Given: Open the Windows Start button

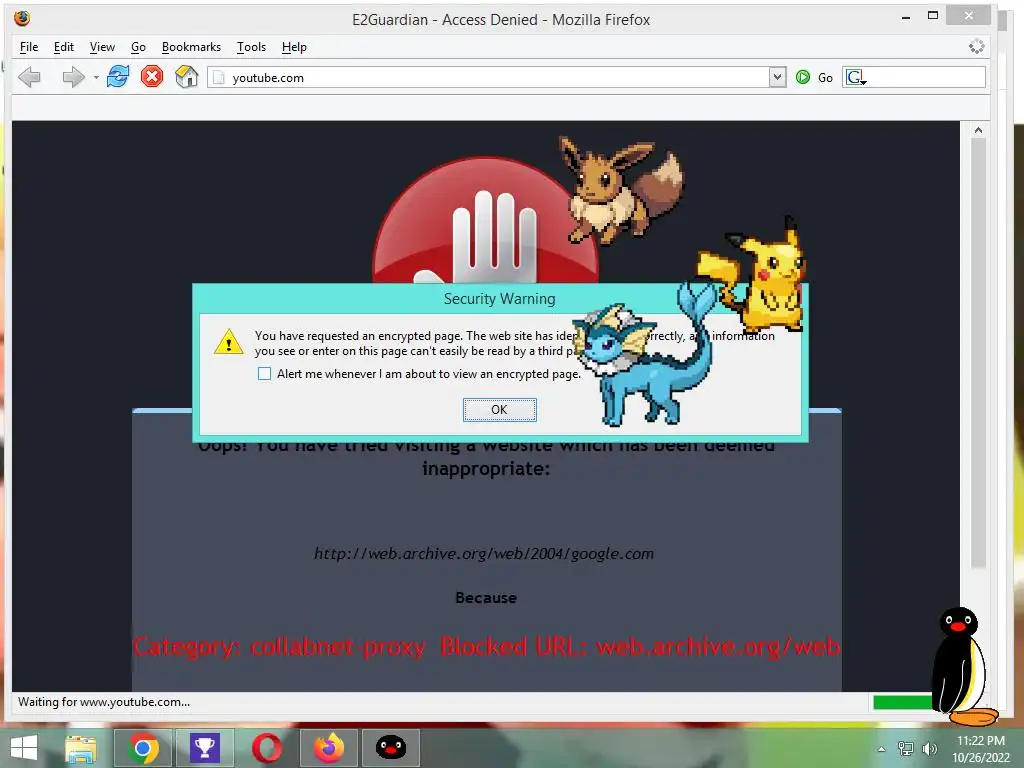Looking at the screenshot, I should click(x=24, y=748).
